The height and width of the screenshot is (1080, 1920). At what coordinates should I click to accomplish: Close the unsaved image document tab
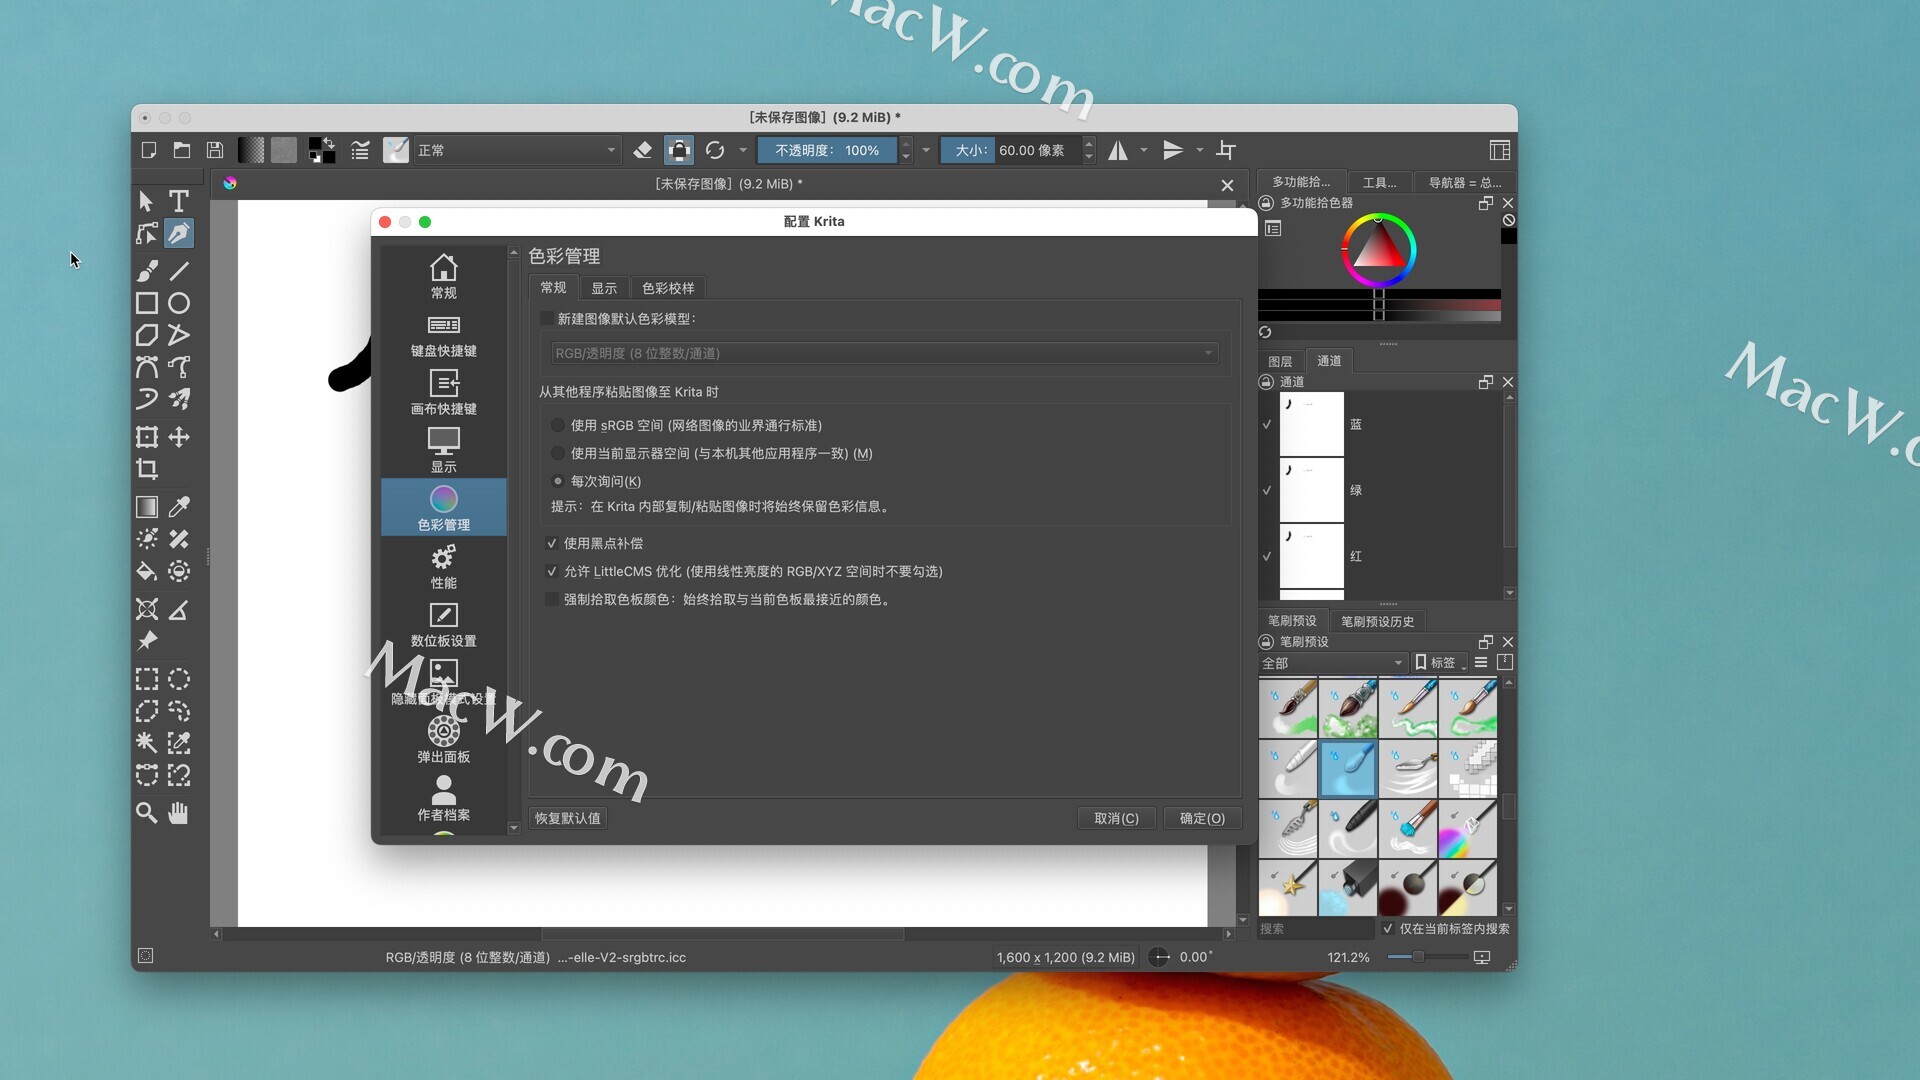pos(1227,185)
